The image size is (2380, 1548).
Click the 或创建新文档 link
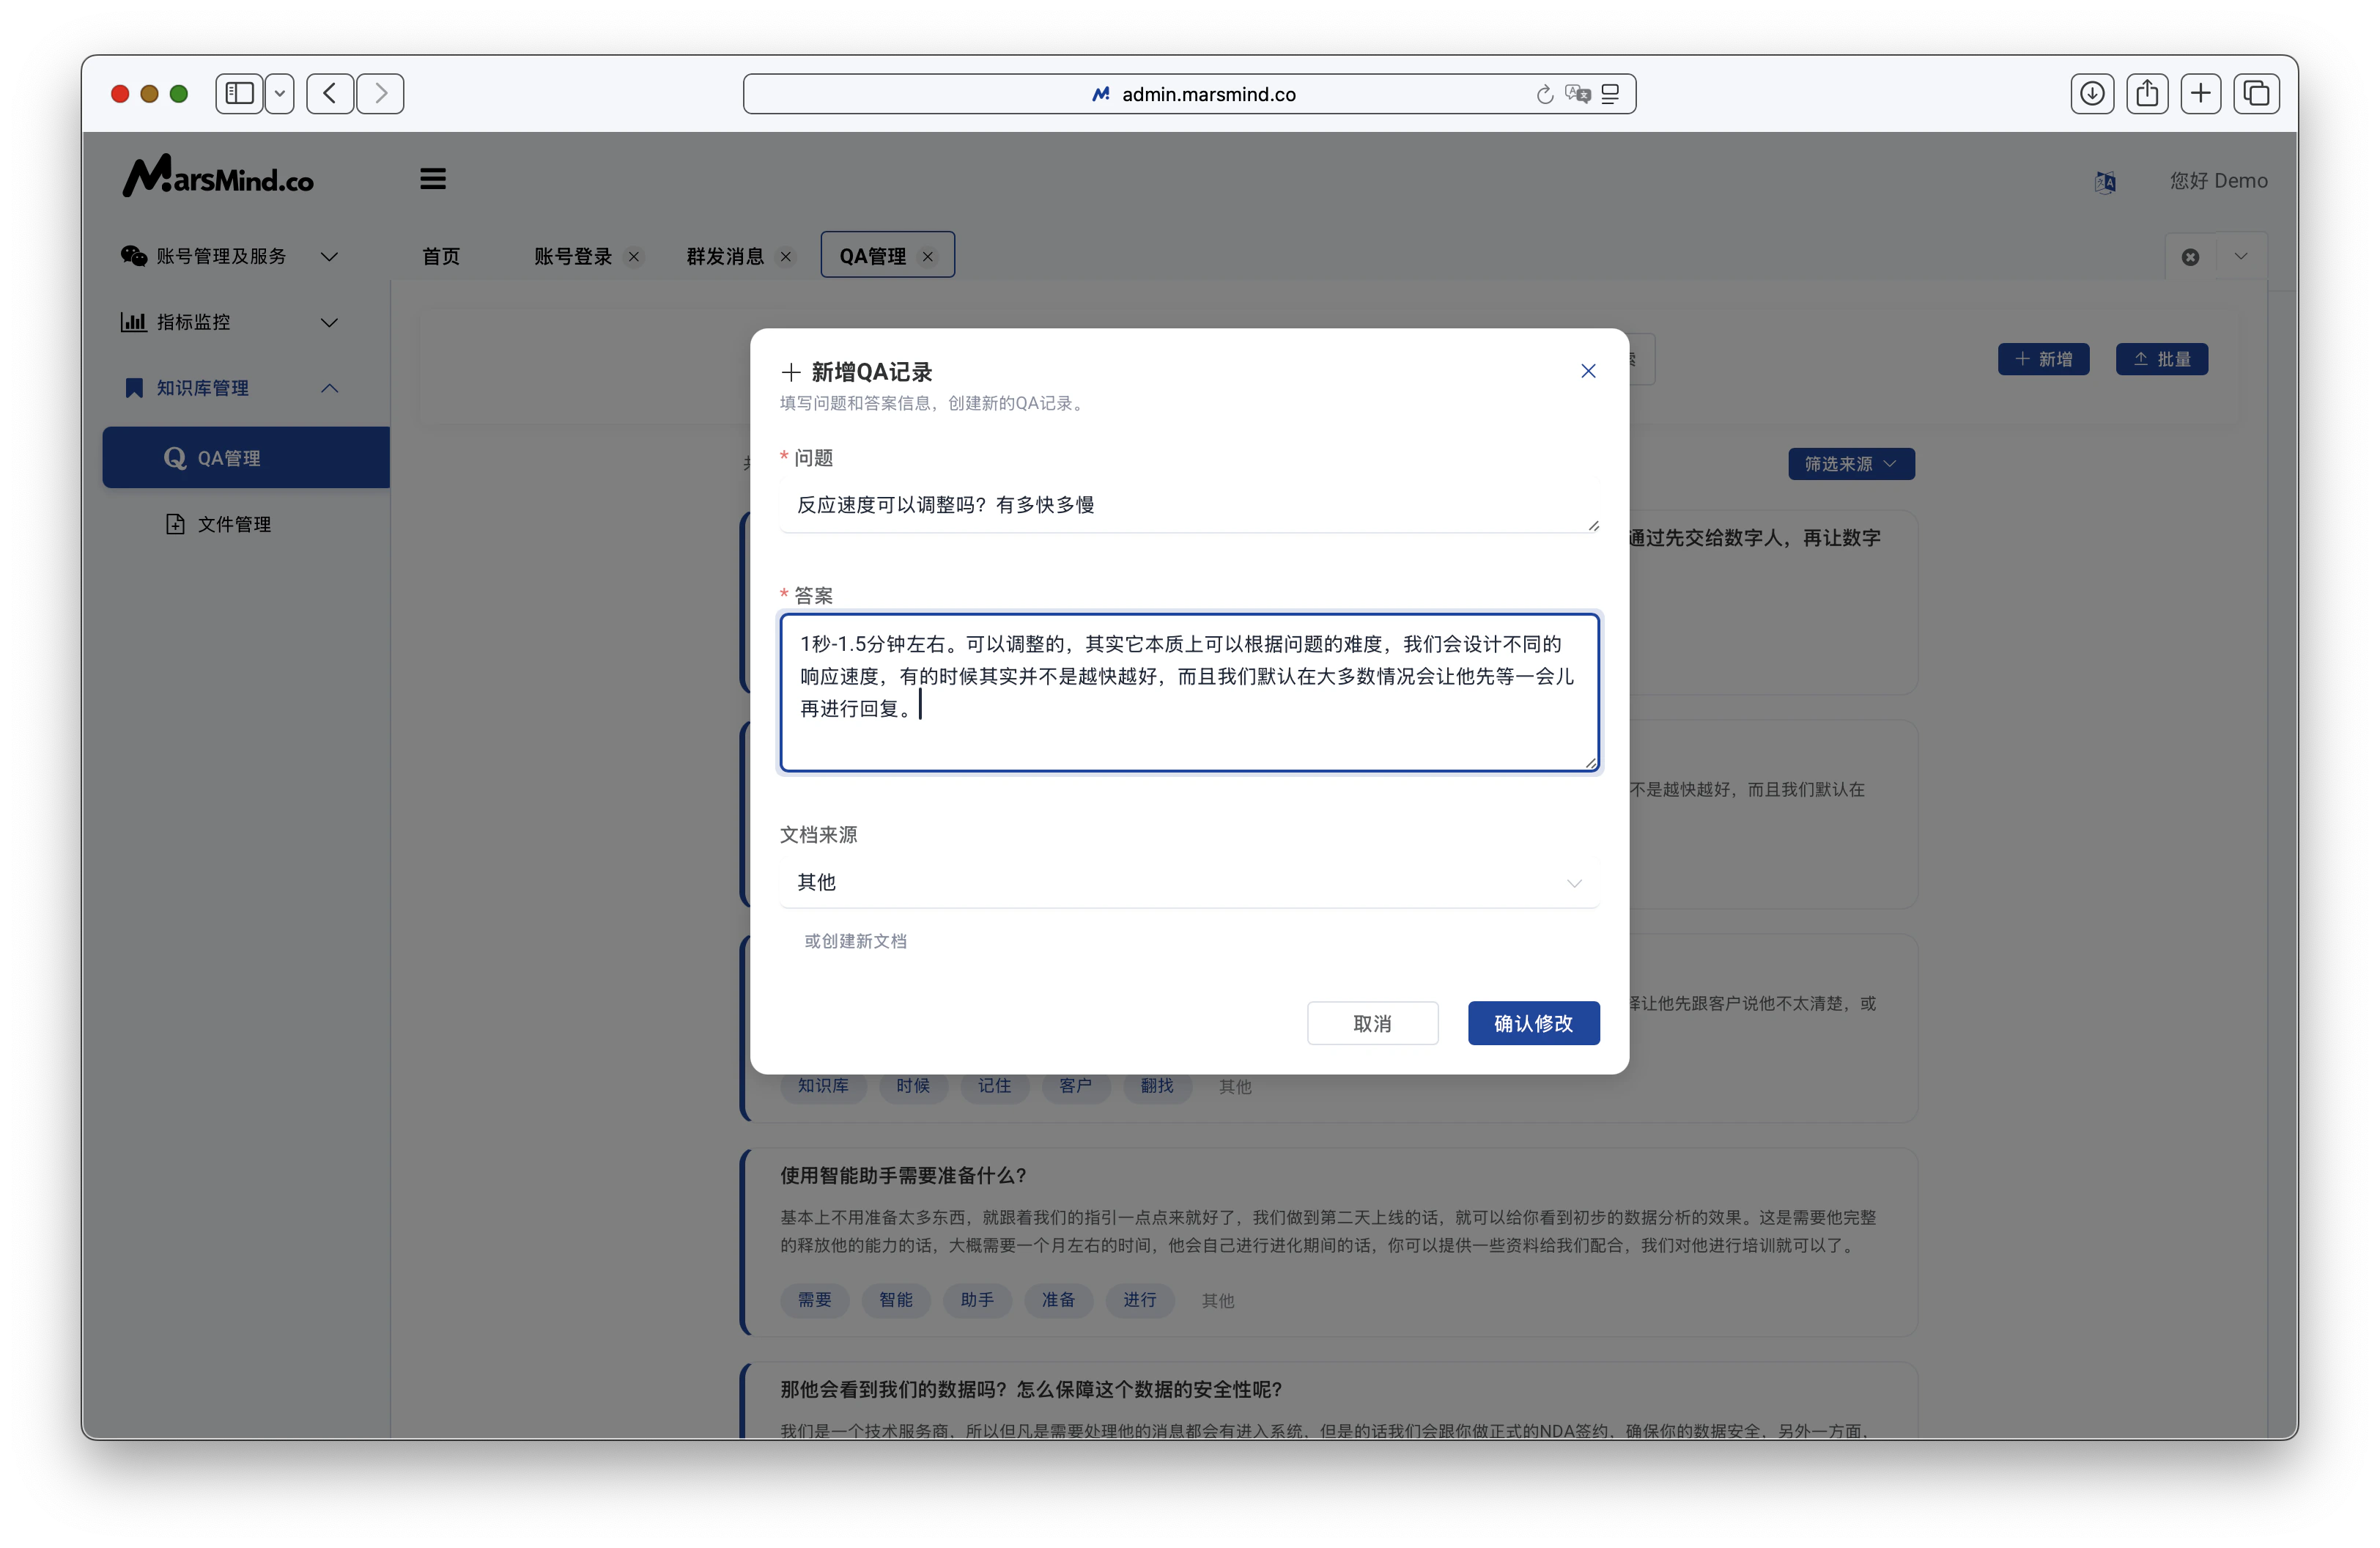coord(855,941)
